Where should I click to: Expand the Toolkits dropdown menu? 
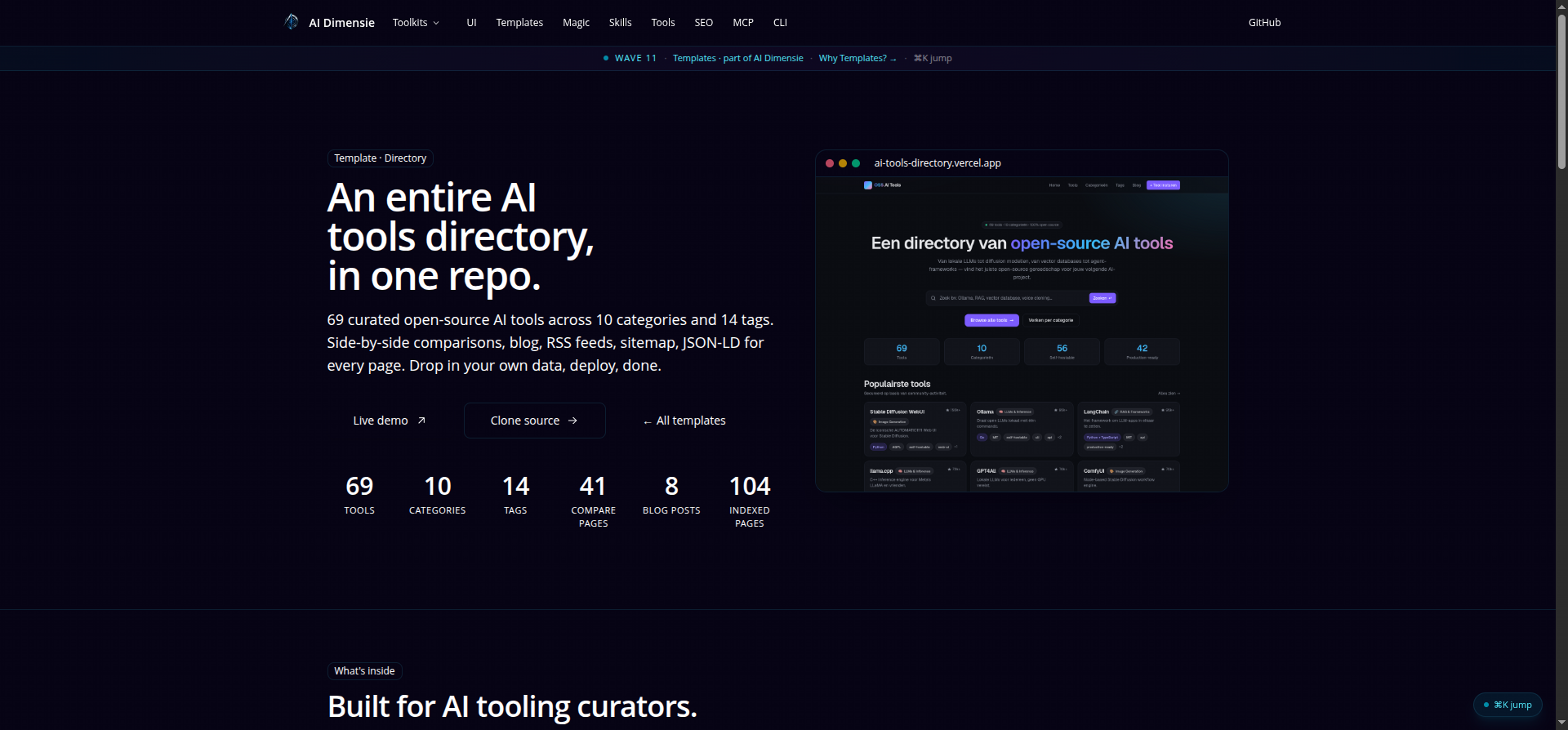coord(416,22)
